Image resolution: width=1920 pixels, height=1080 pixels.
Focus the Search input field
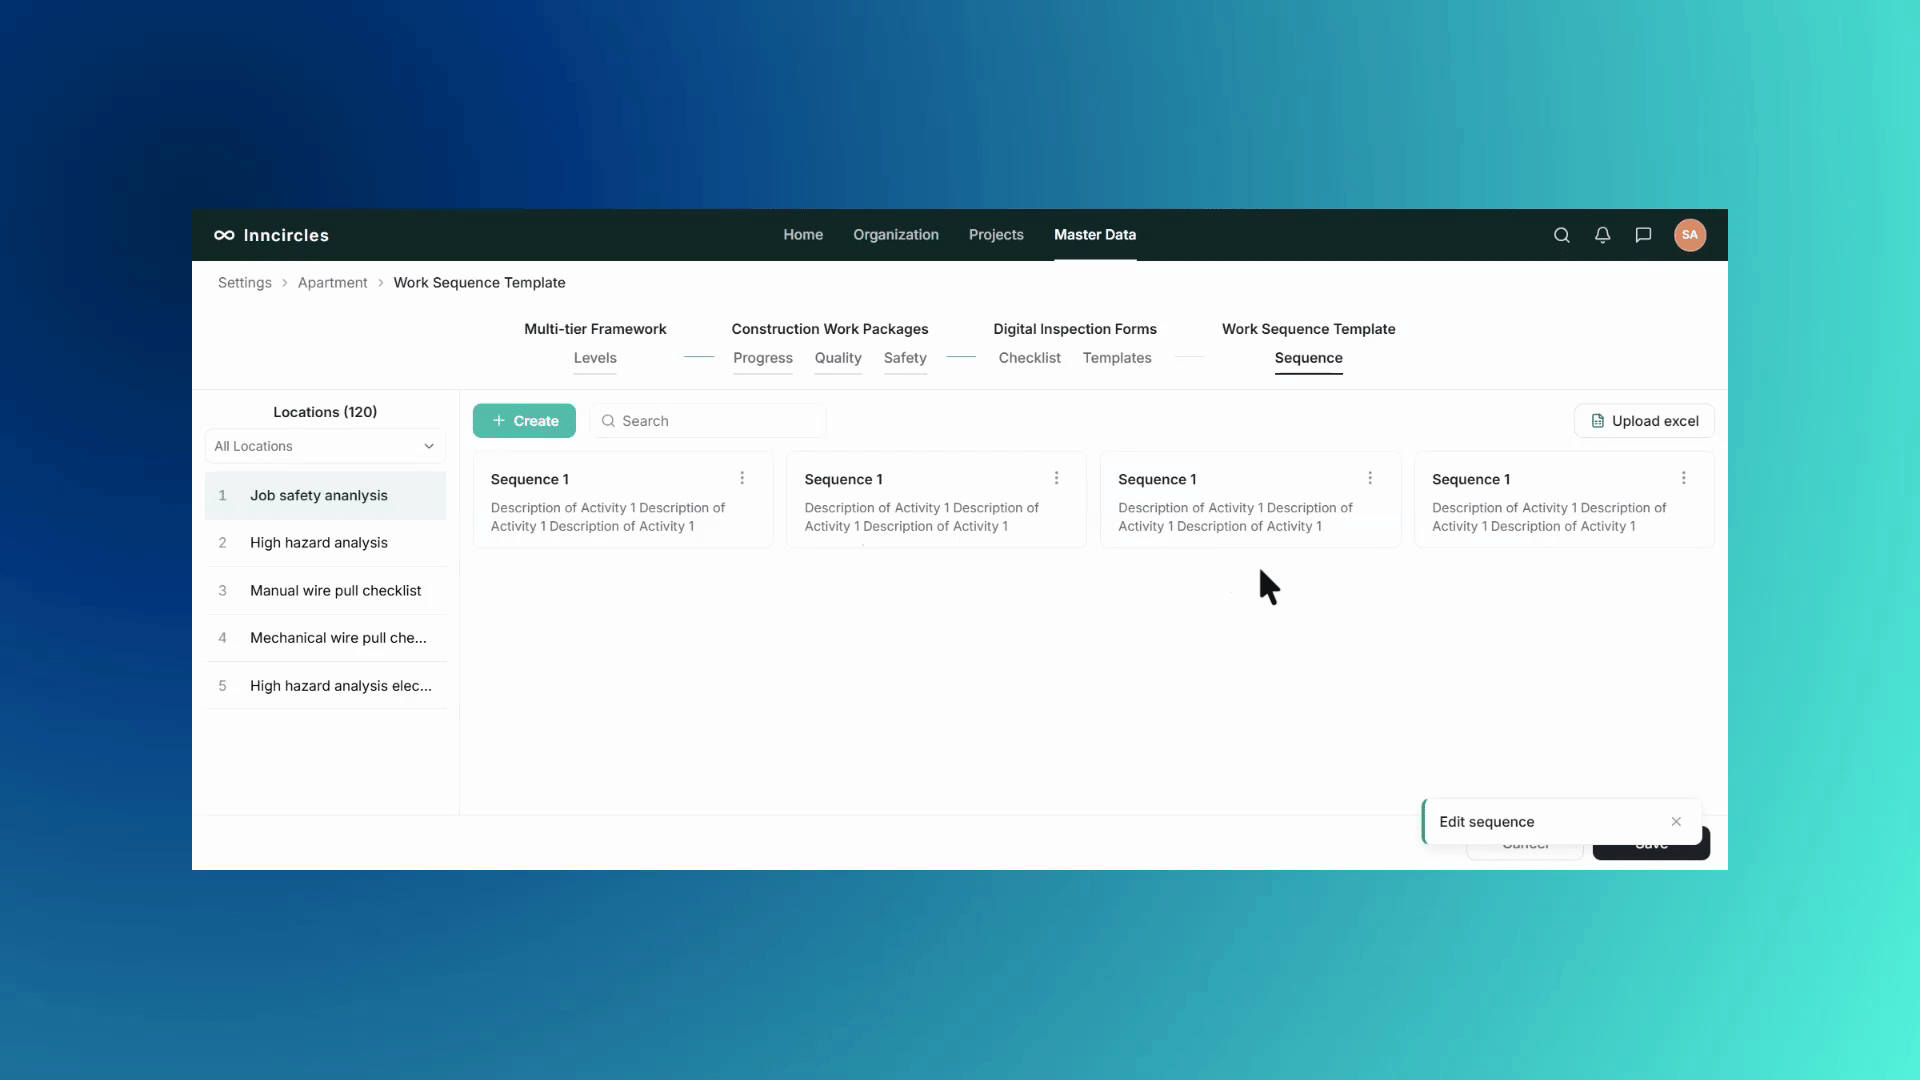[708, 421]
